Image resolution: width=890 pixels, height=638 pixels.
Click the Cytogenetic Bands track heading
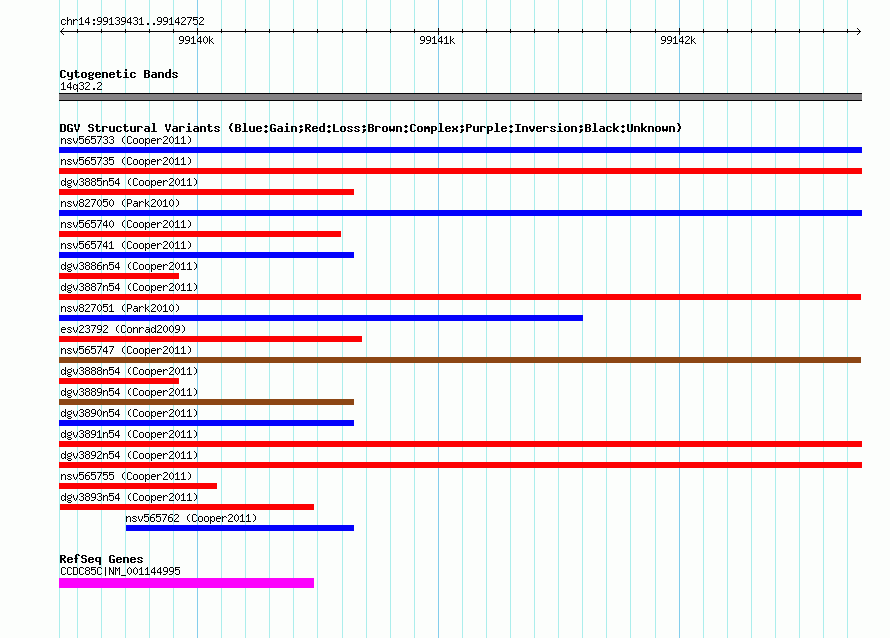[x=119, y=74]
